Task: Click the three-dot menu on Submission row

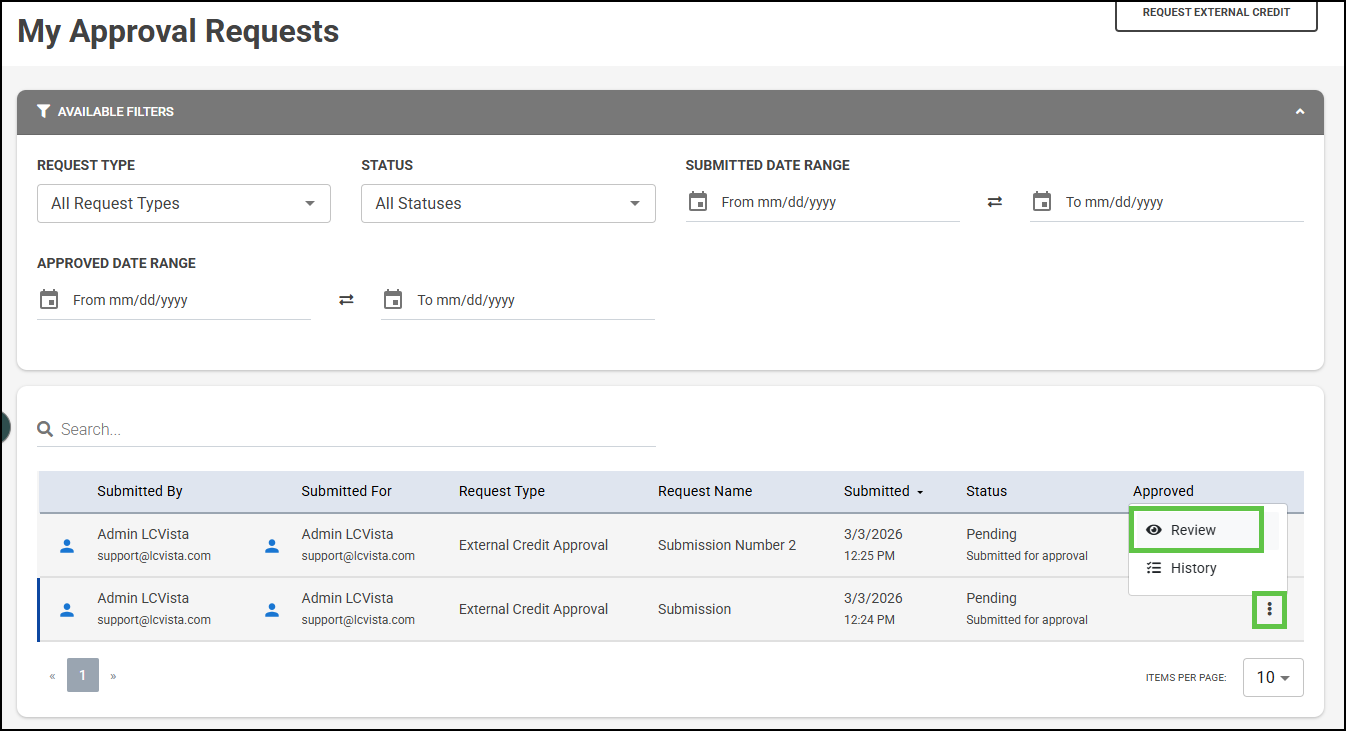Action: [x=1269, y=609]
